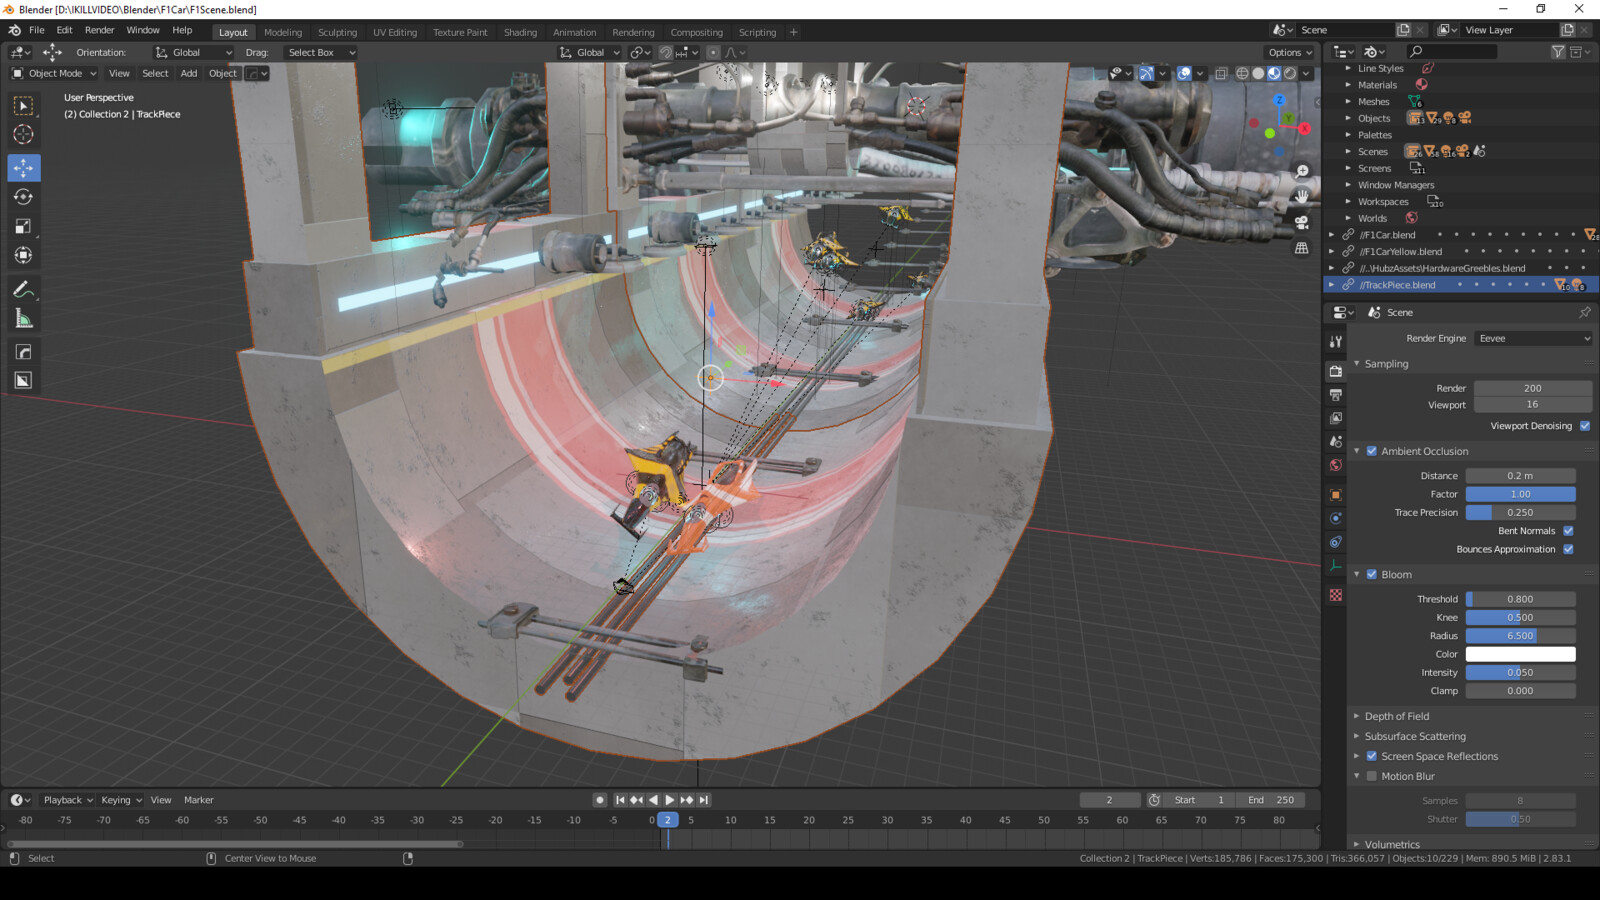Expand the Materials entry in outliner

coord(1348,85)
